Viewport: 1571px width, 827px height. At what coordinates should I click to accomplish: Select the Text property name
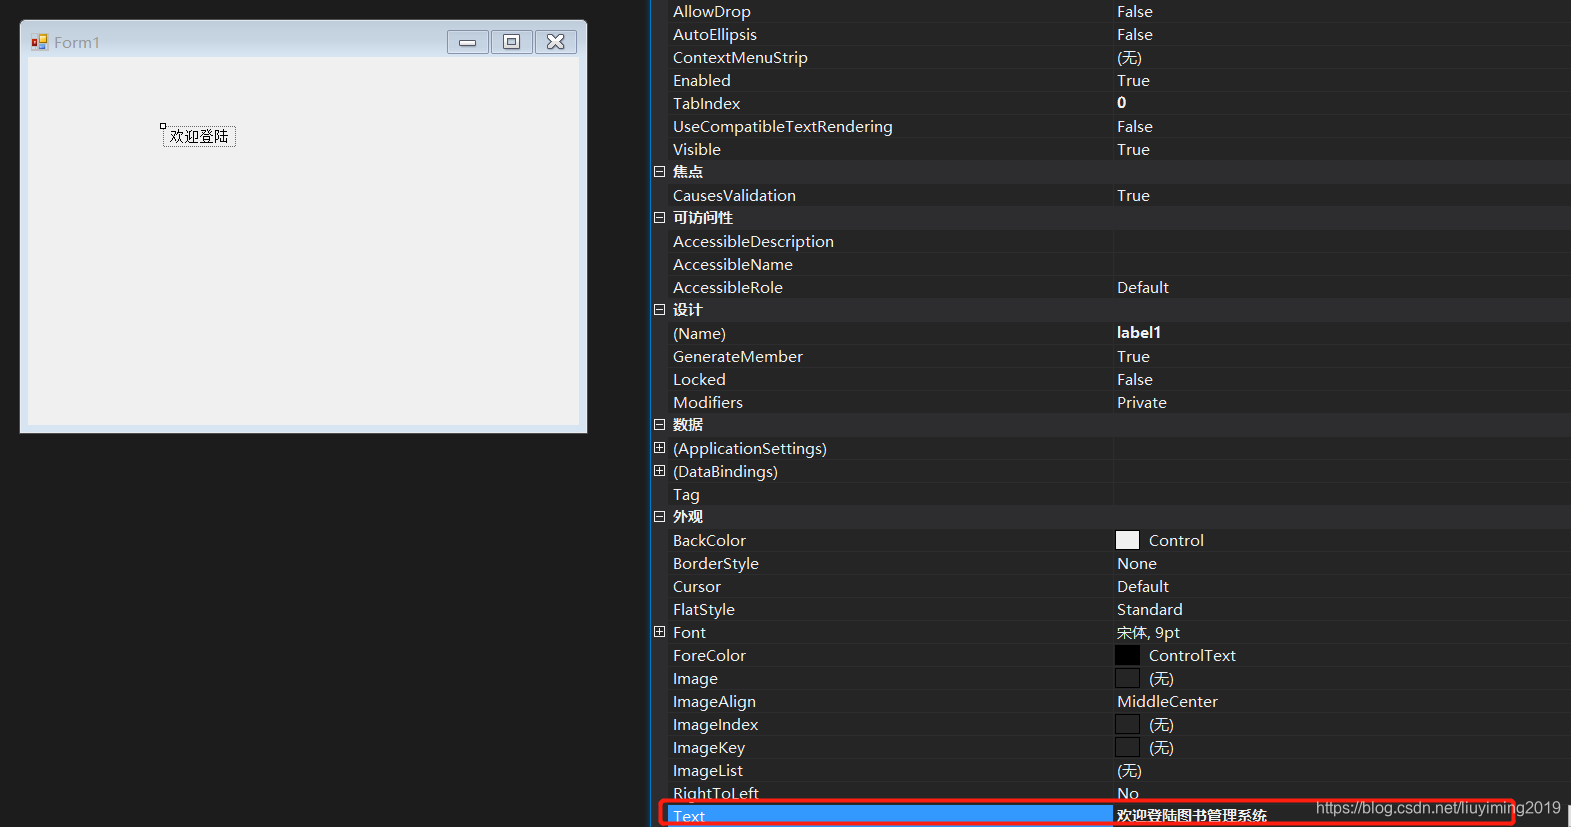(x=689, y=816)
